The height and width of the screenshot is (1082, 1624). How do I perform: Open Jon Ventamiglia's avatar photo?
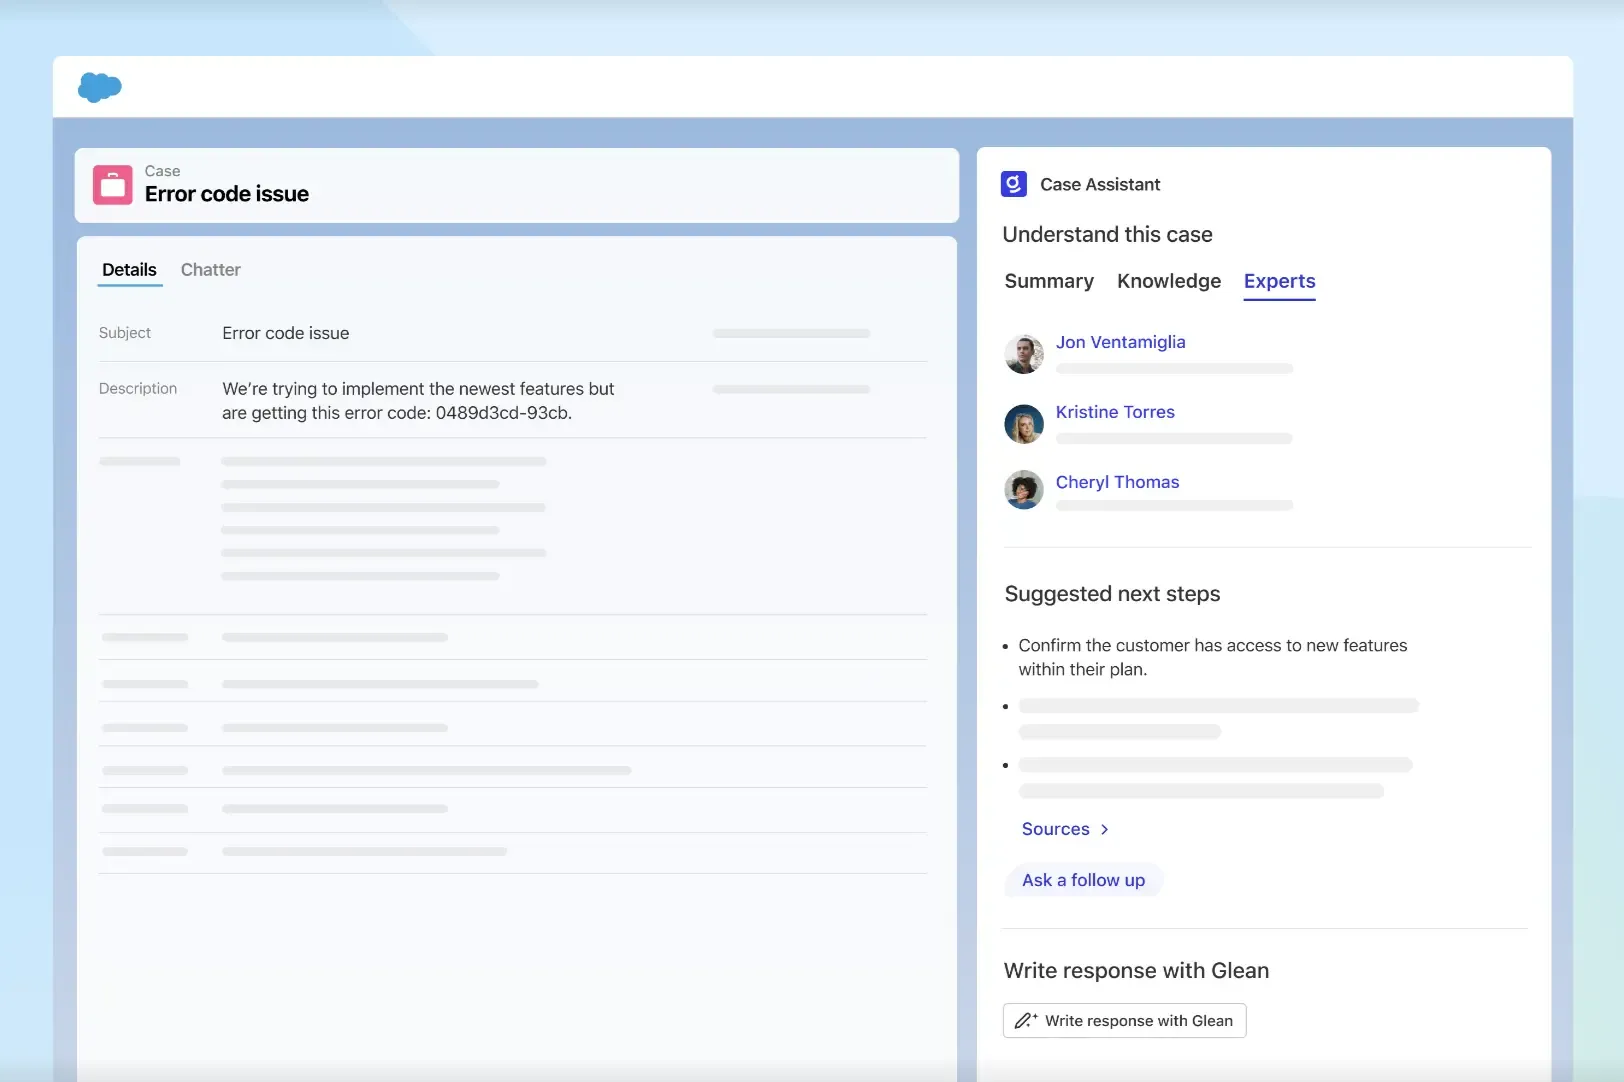coord(1024,354)
